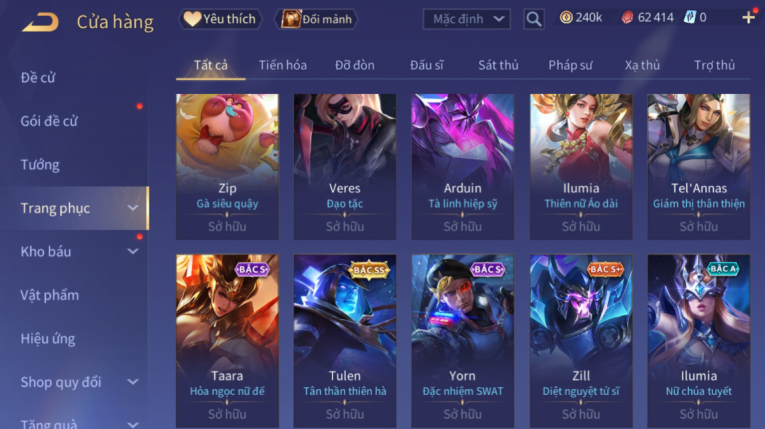The height and width of the screenshot is (429, 765).
Task: Open the Vật phẩm sidebar entry
Action: 49,295
